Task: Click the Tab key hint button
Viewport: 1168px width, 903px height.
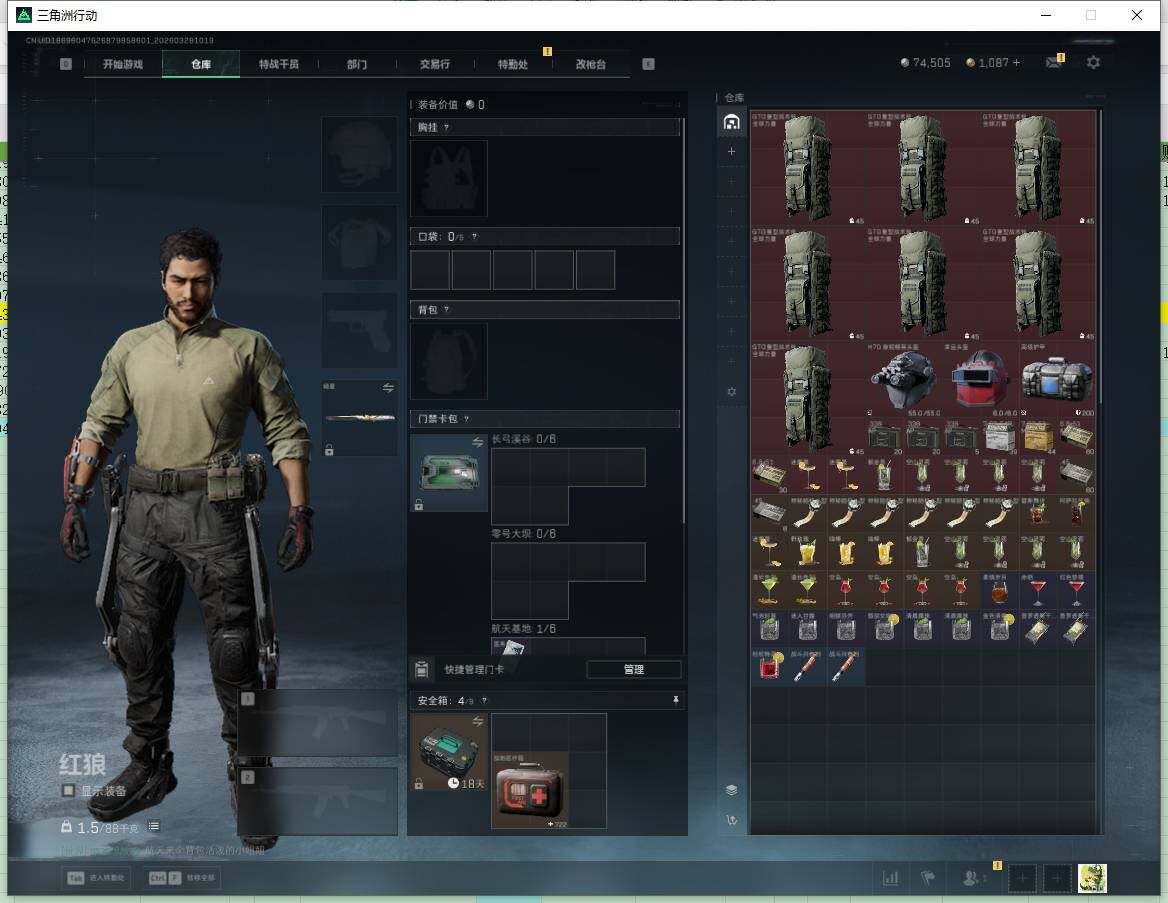Action: pyautogui.click(x=95, y=878)
